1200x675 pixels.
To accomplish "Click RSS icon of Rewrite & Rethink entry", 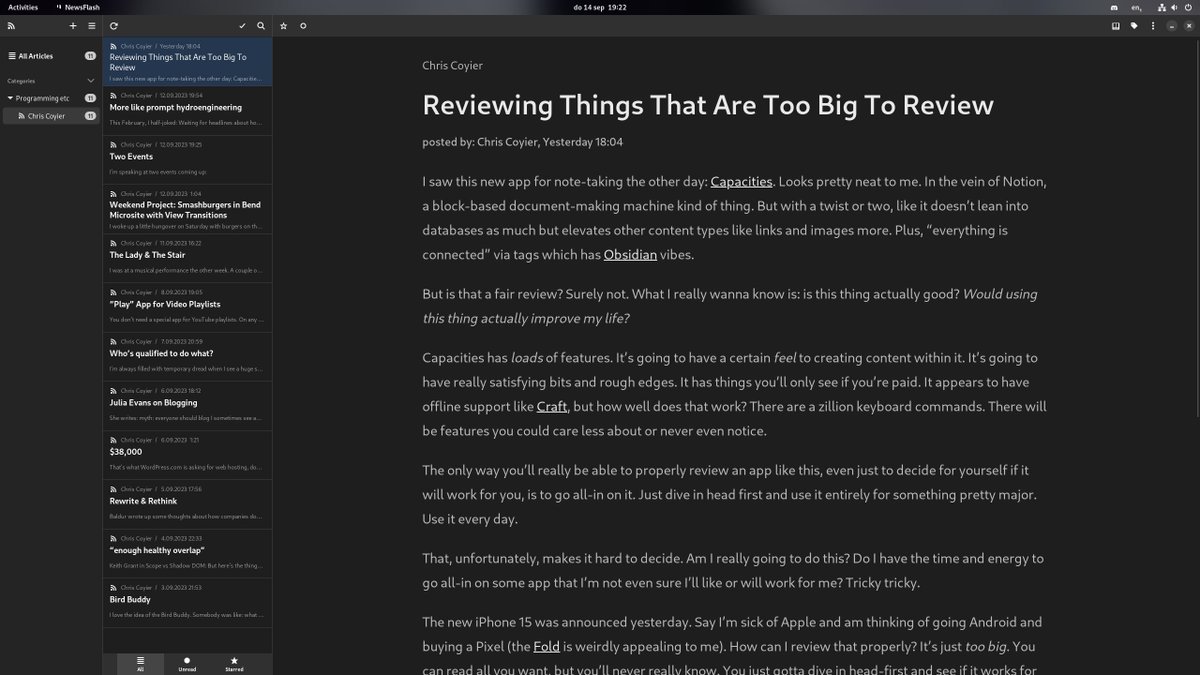I will [x=113, y=489].
